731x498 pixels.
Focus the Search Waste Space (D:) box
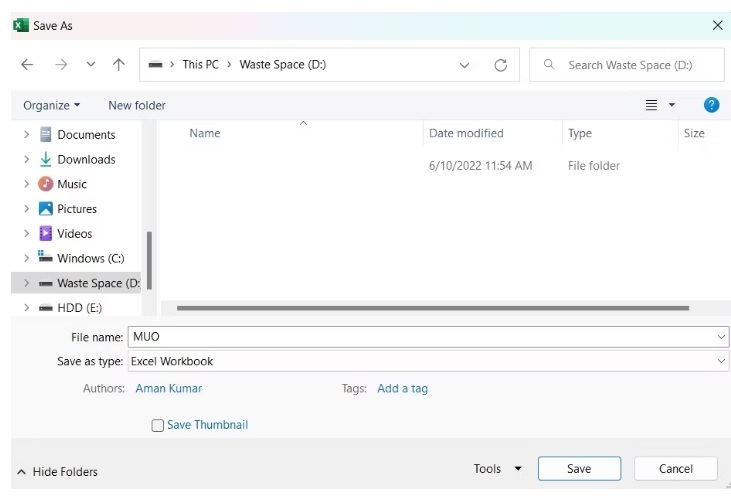click(627, 65)
